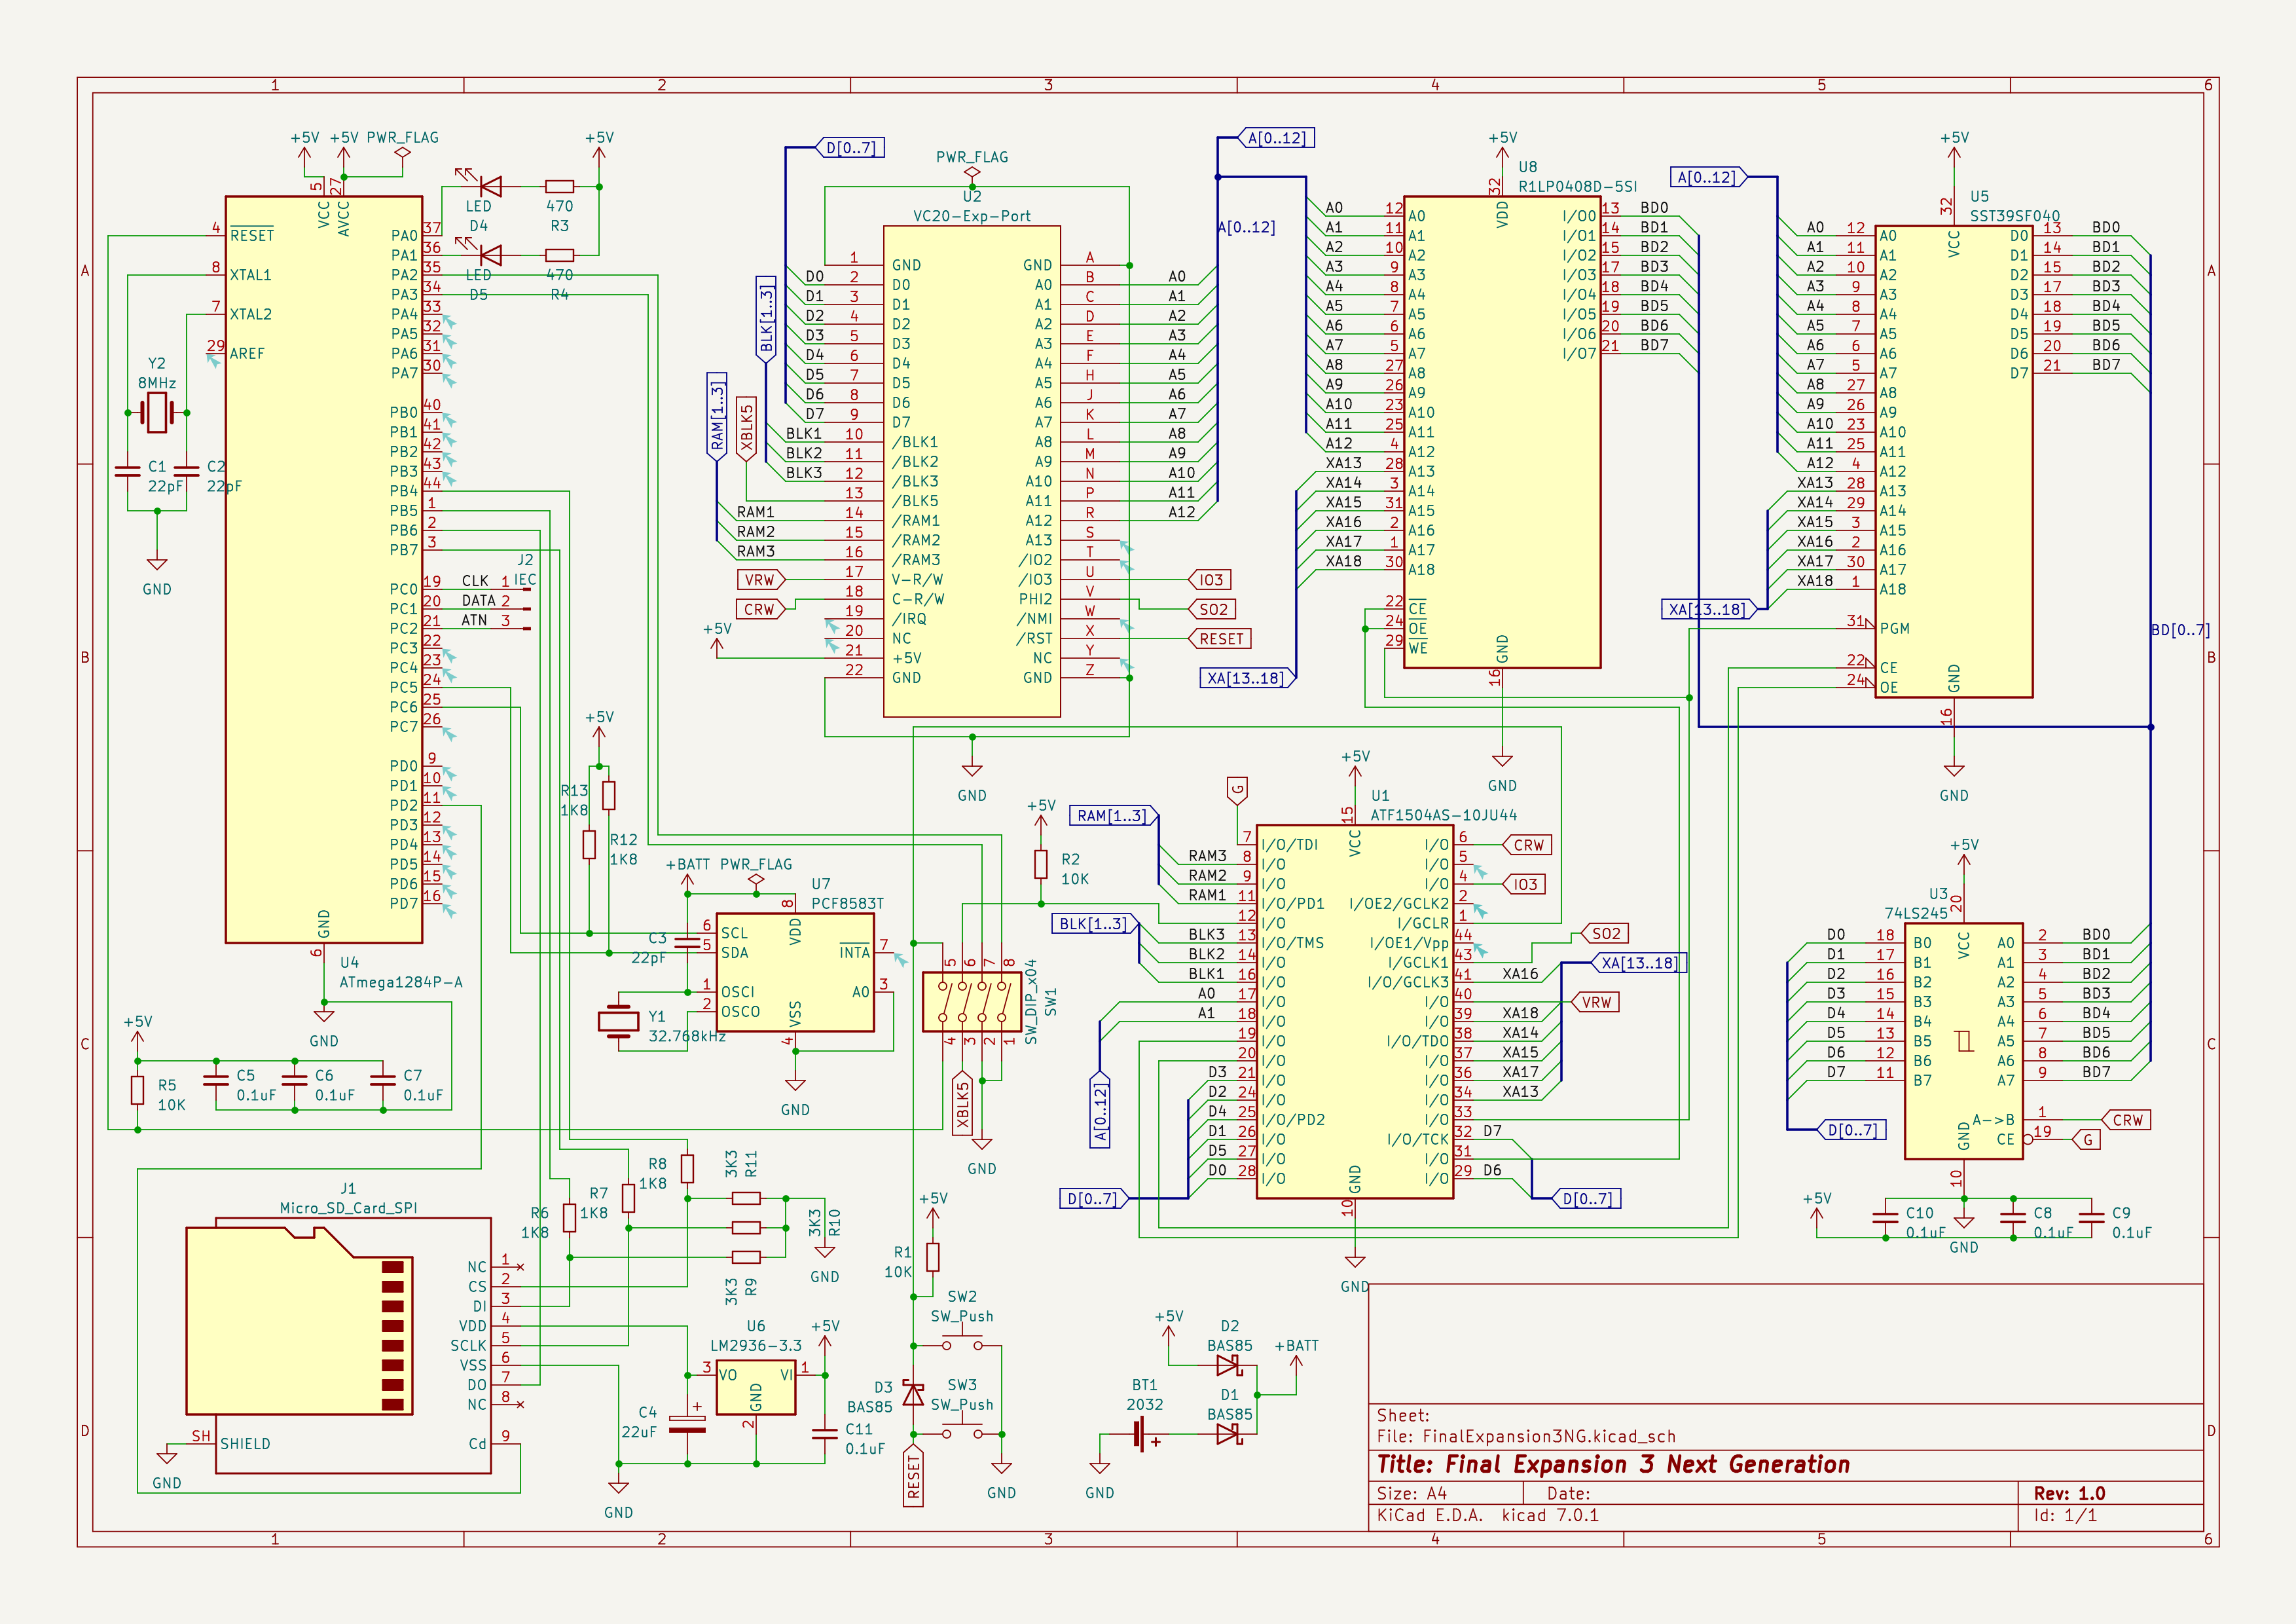Select the RAM[1..3] label beside ATF1504AS
2296x1624 pixels.
1114,815
